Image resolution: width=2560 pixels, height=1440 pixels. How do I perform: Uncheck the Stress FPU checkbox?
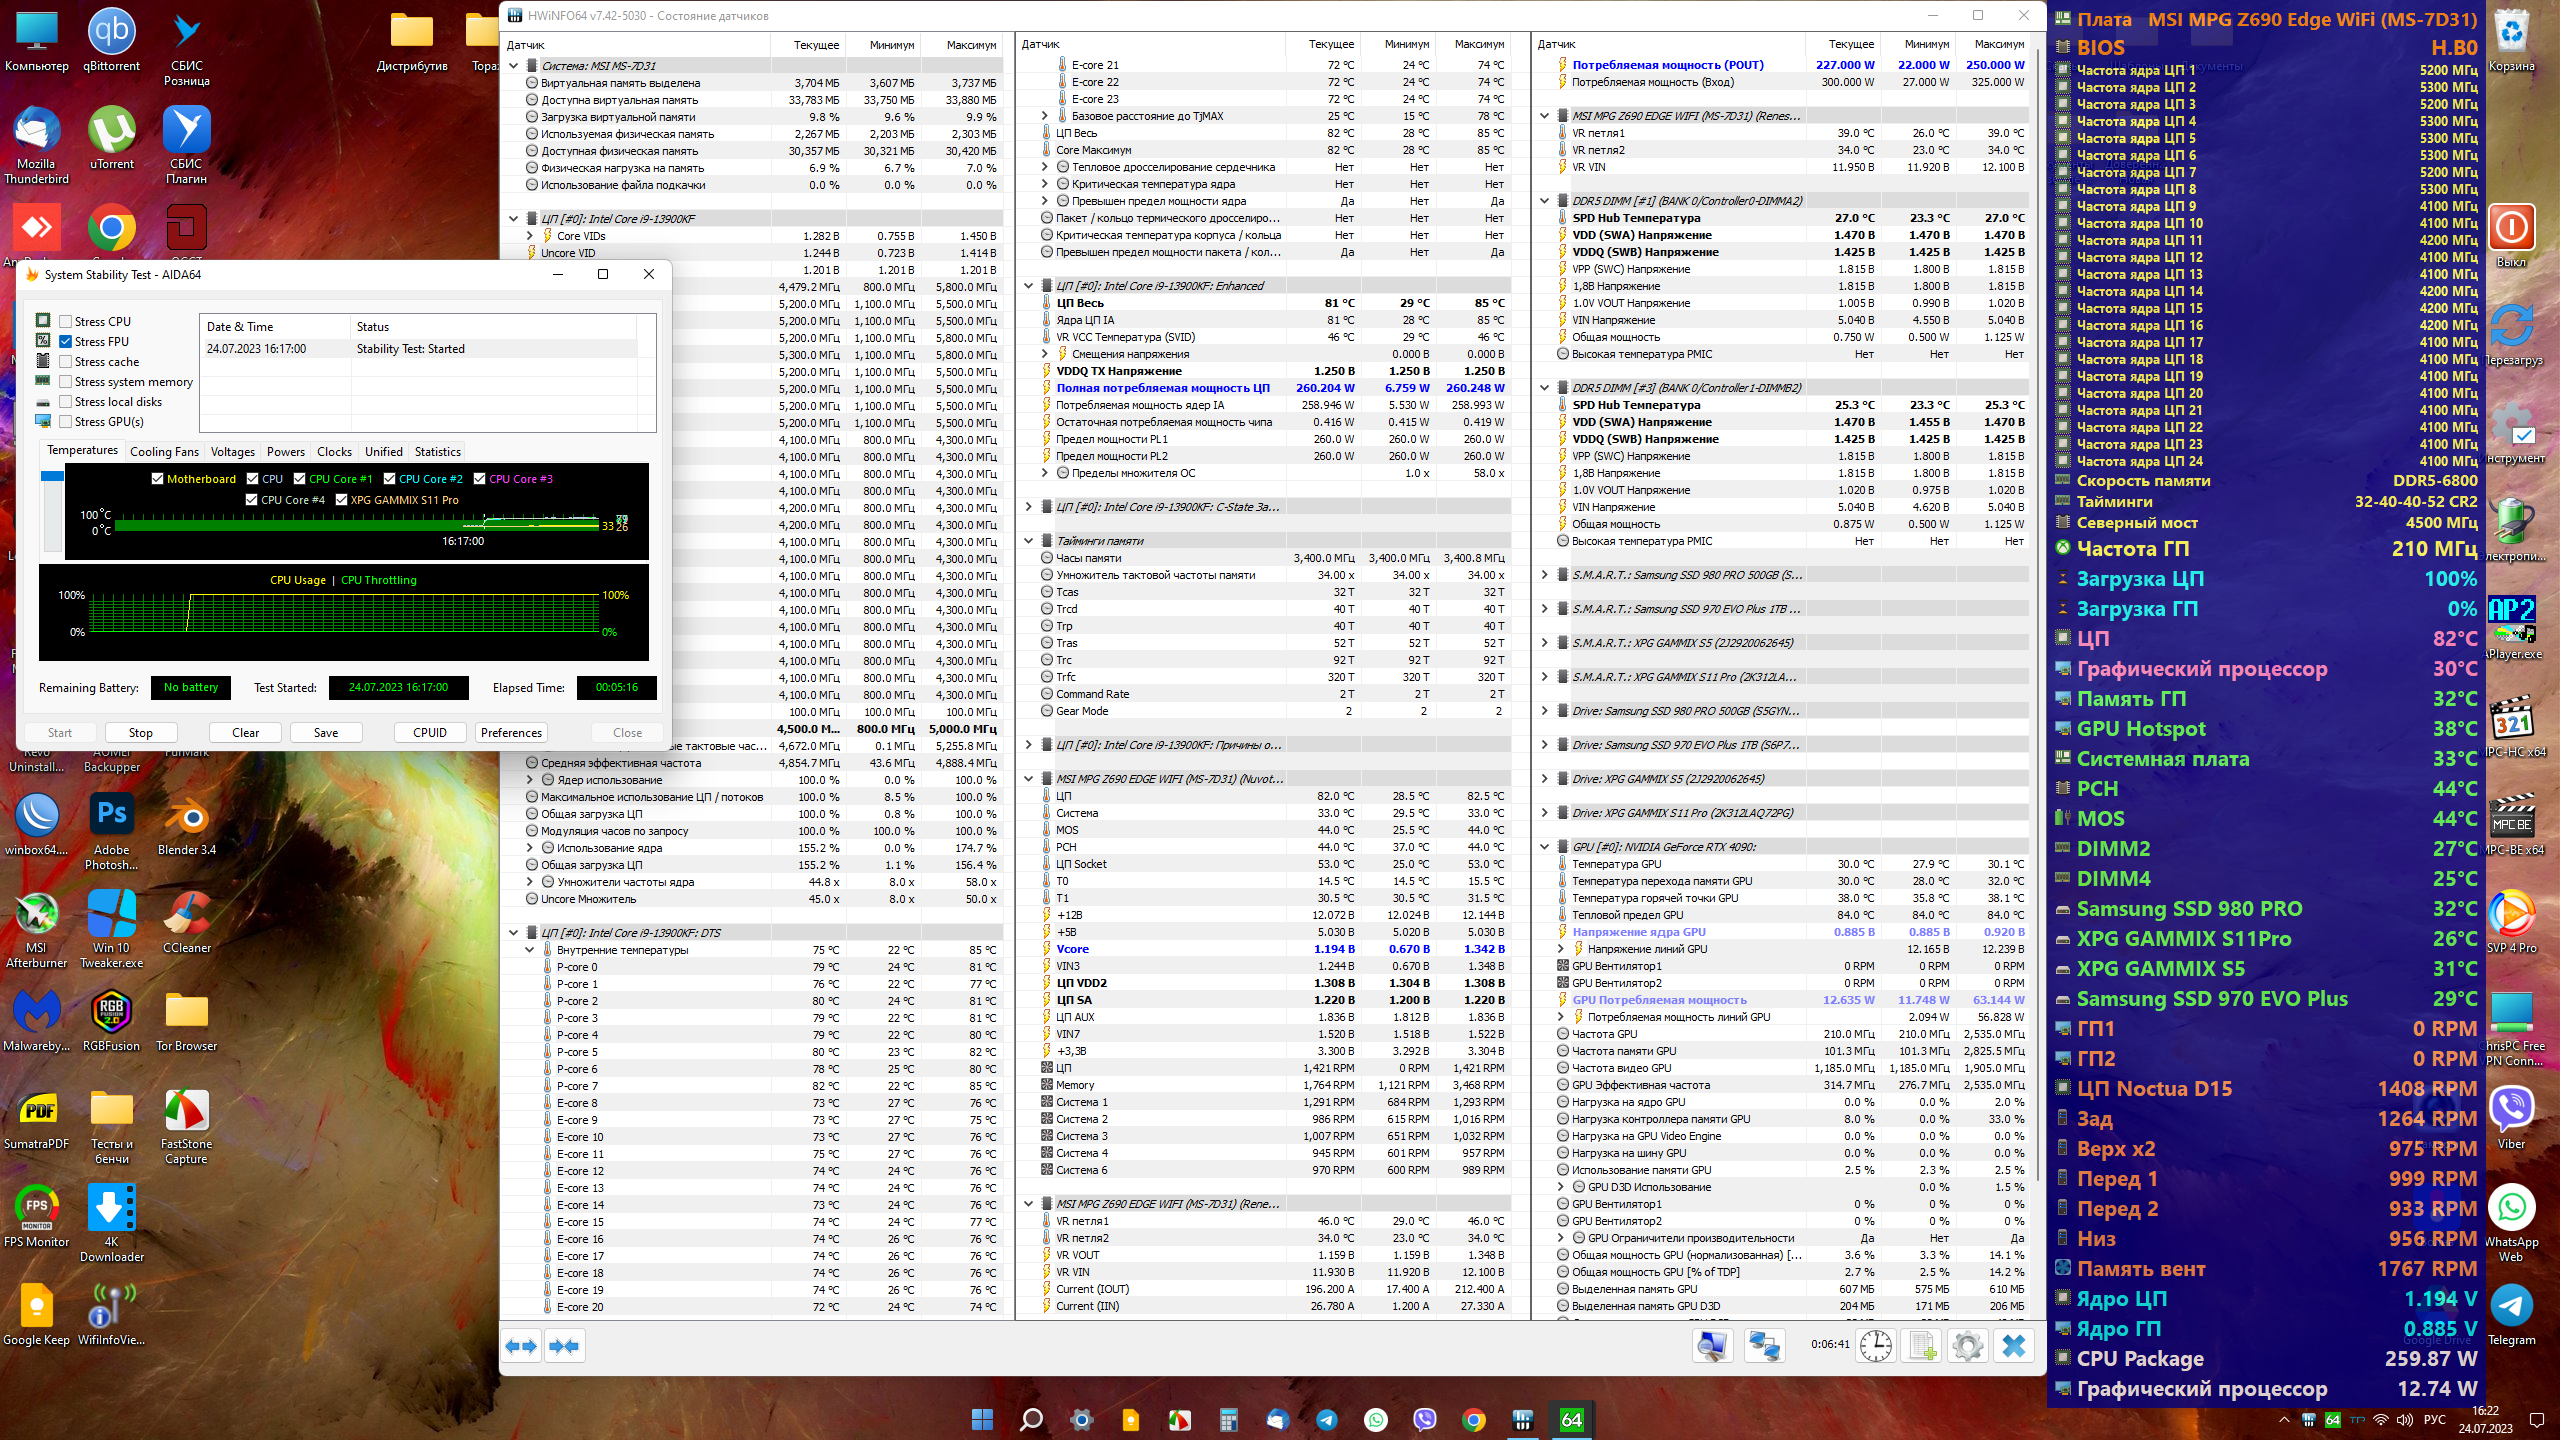tap(66, 342)
